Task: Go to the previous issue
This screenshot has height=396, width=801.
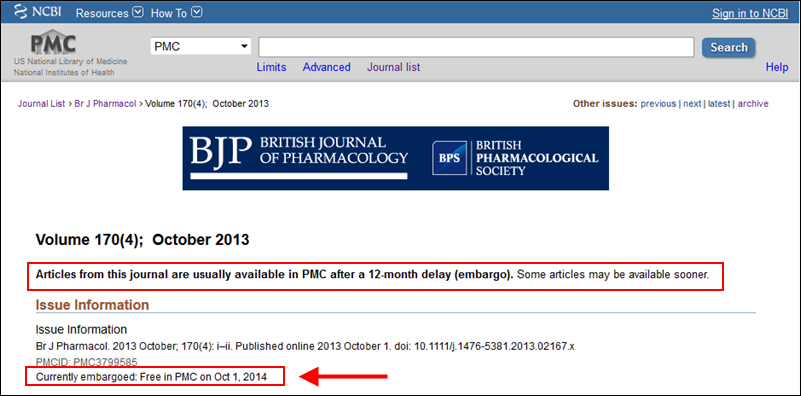Action: [x=658, y=104]
